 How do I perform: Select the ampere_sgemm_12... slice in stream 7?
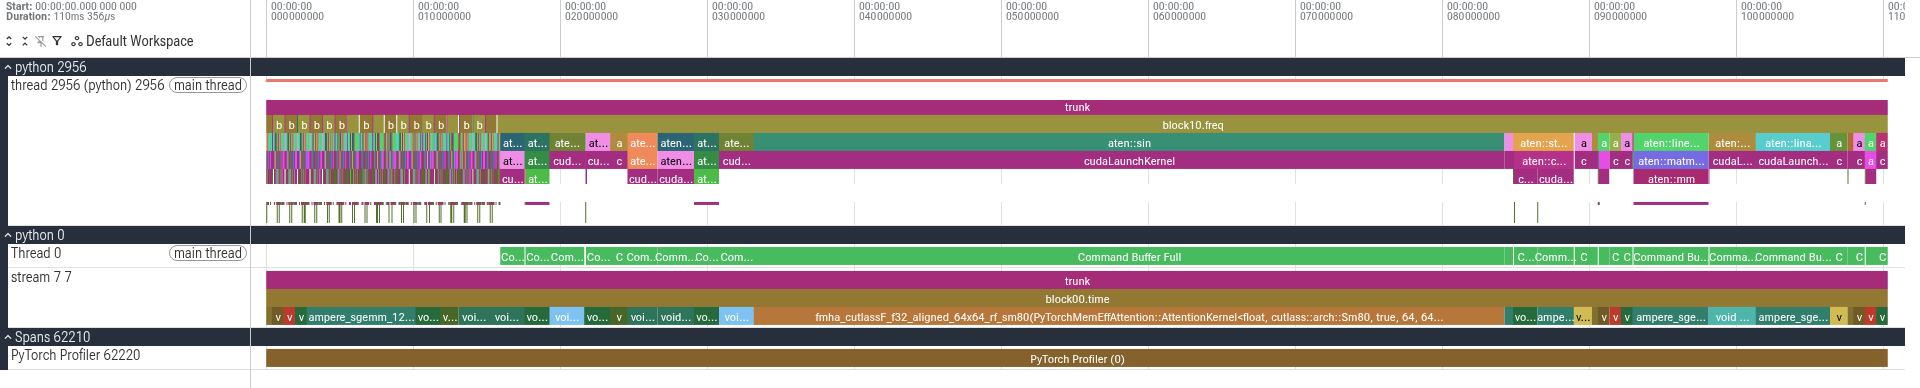click(361, 317)
